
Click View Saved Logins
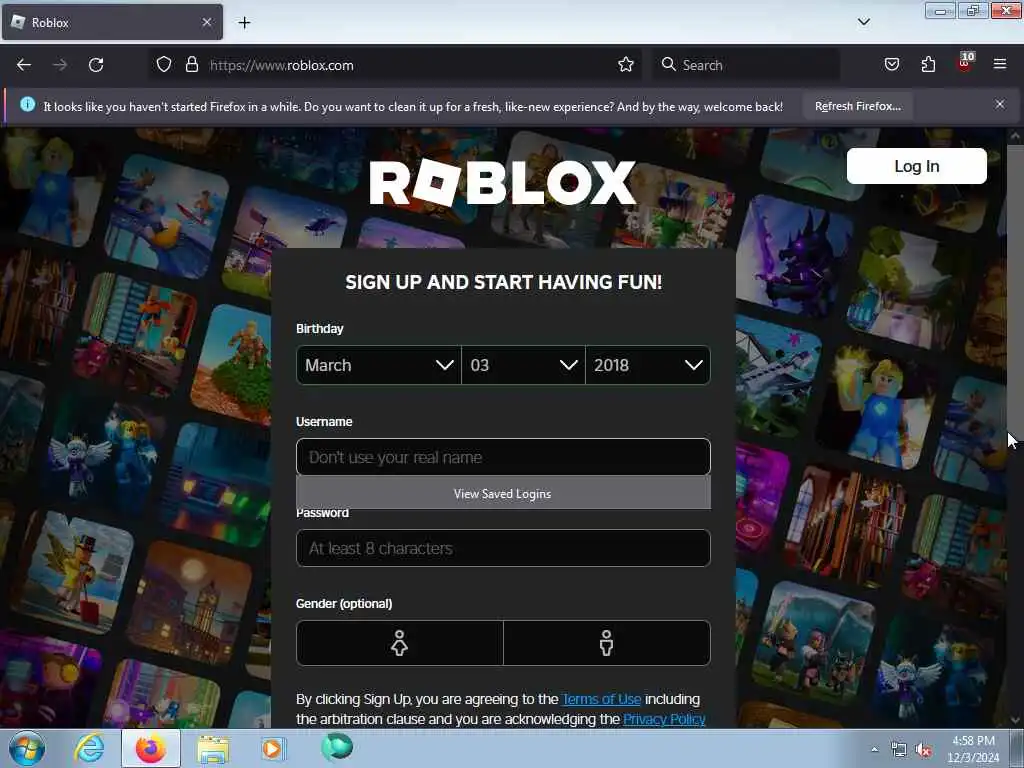(x=503, y=494)
